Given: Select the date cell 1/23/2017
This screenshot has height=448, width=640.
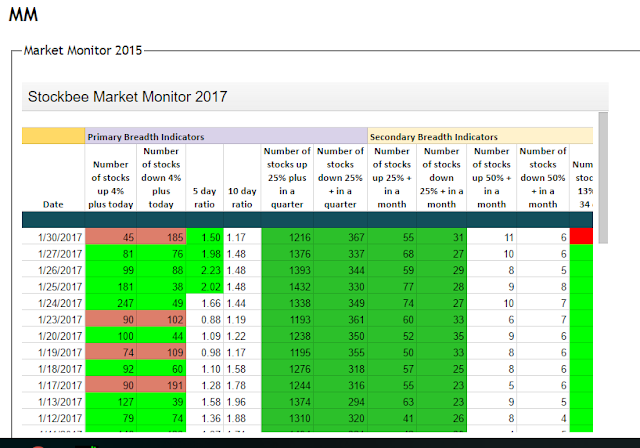Looking at the screenshot, I should [x=53, y=319].
